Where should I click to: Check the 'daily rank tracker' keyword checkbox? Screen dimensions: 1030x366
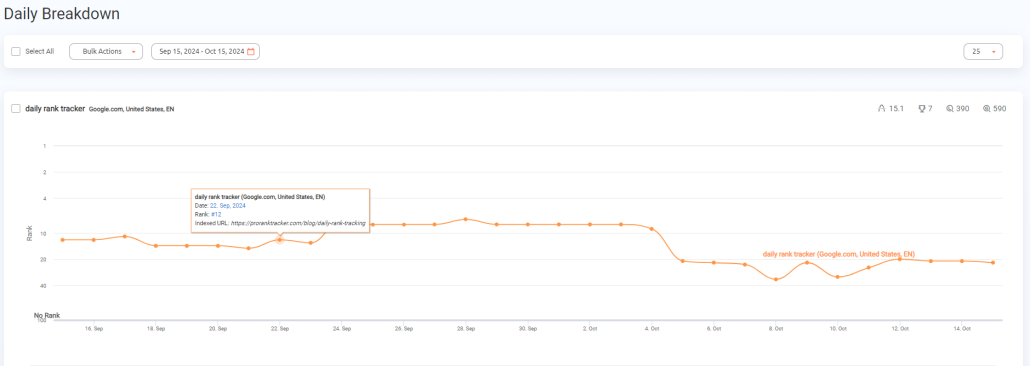(x=16, y=108)
